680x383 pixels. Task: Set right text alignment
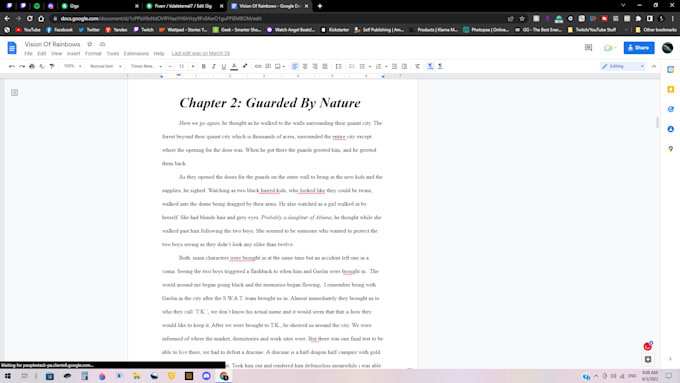pos(315,66)
